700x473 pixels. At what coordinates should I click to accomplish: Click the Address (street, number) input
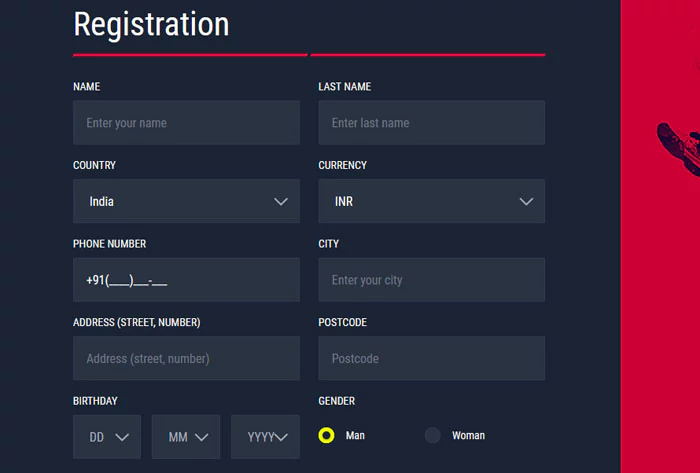tap(186, 358)
